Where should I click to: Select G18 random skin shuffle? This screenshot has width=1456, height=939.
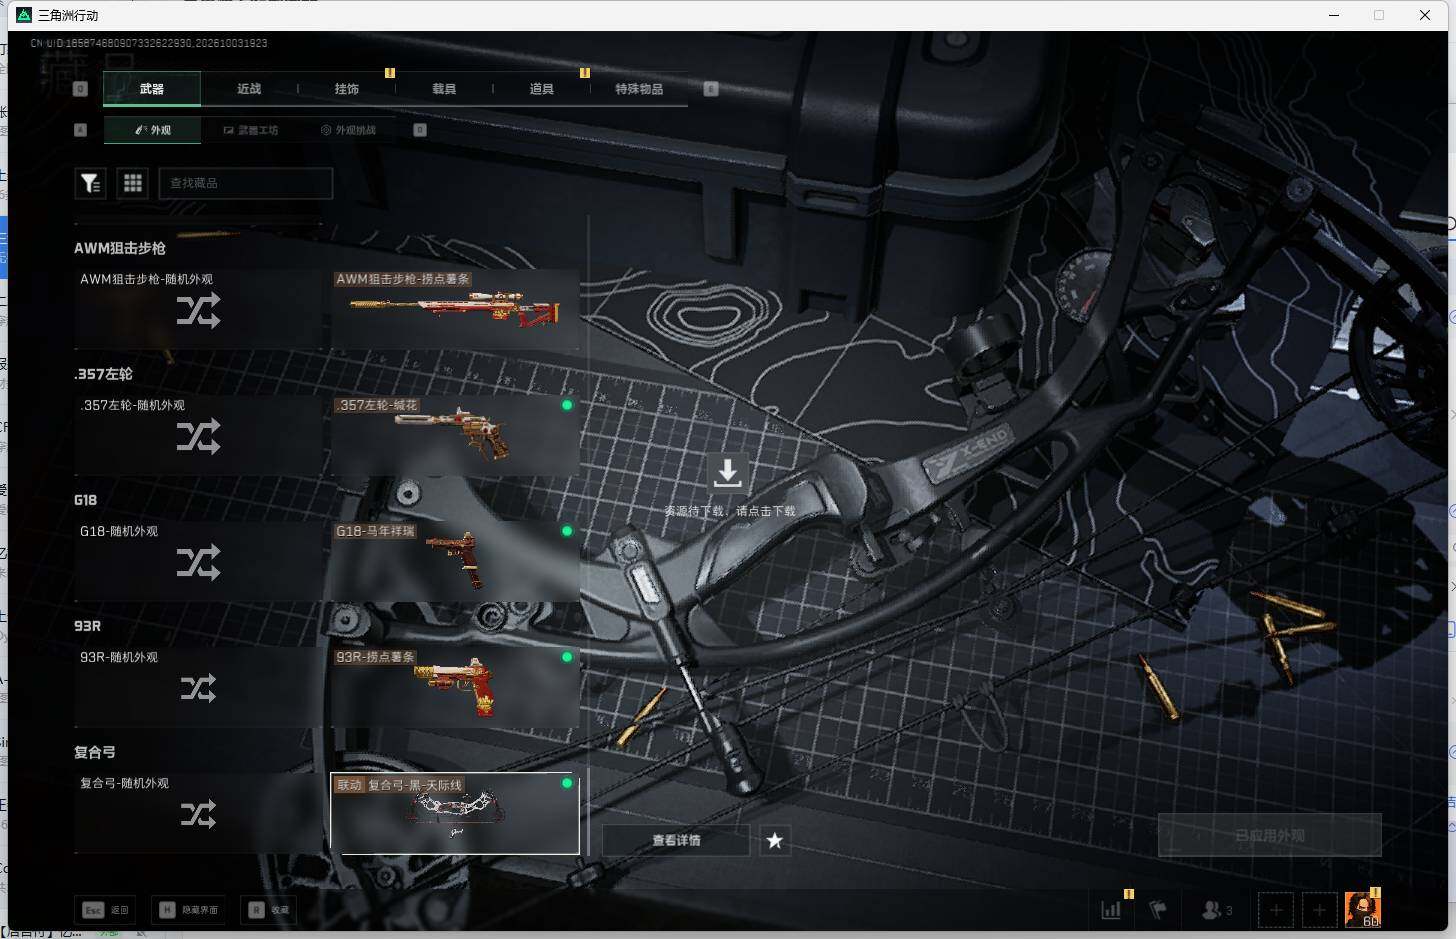tap(198, 561)
